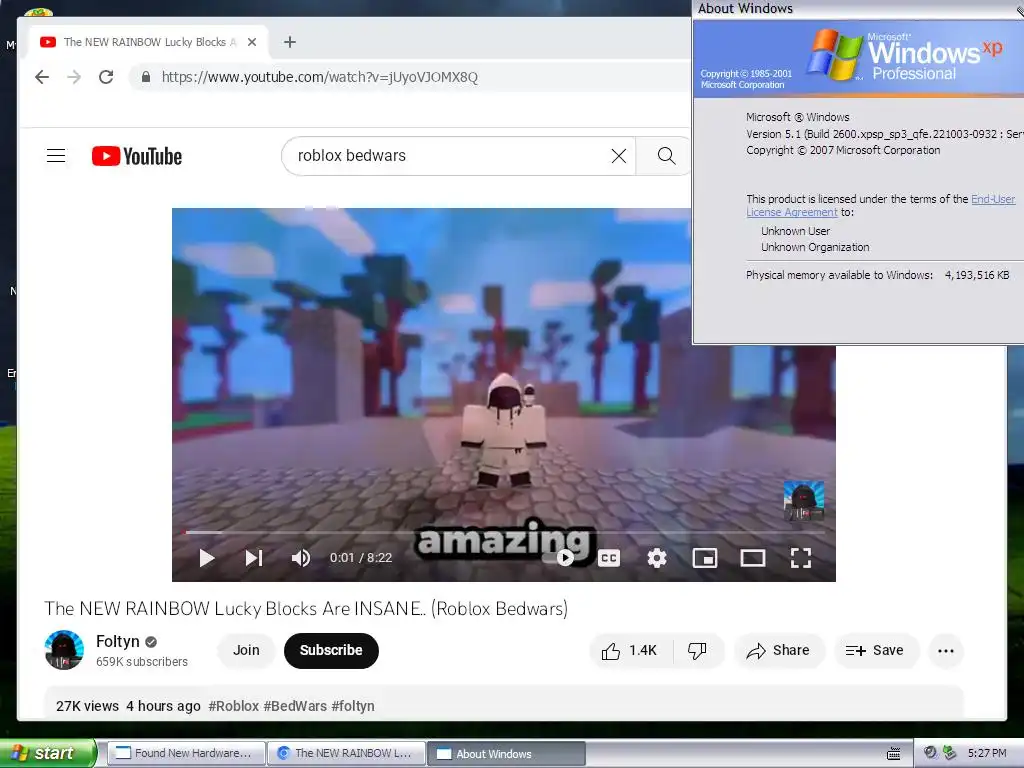Open the Windows start menu
The width and height of the screenshot is (1024, 768).
click(x=47, y=753)
